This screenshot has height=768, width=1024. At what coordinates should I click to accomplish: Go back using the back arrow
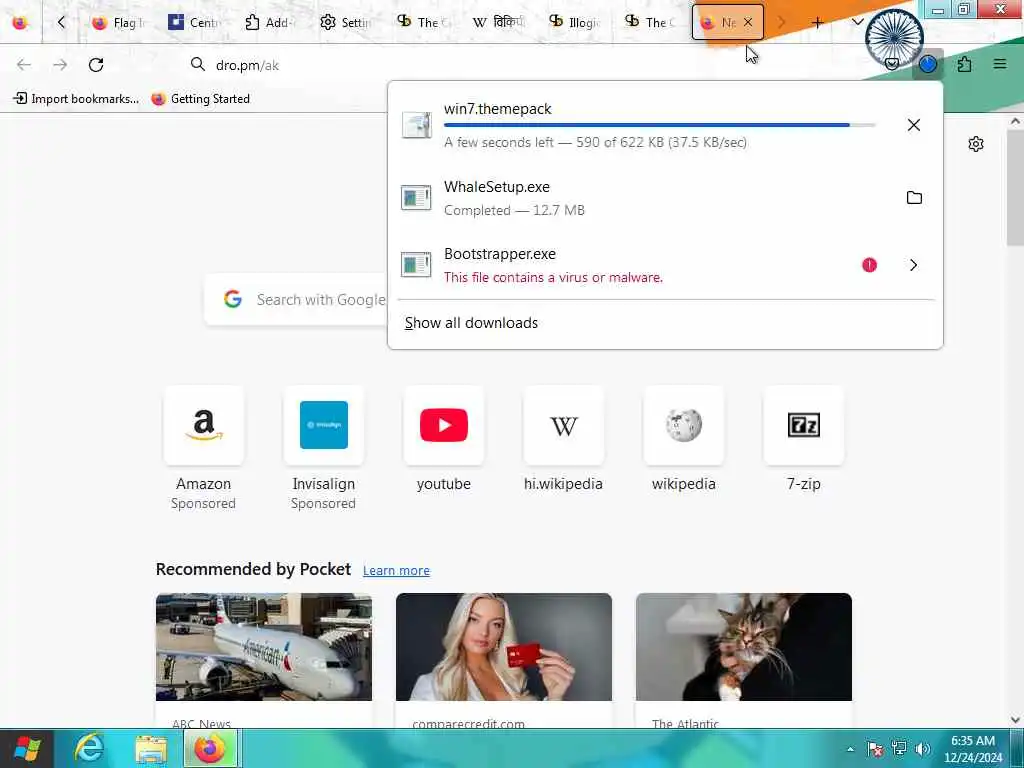point(24,65)
